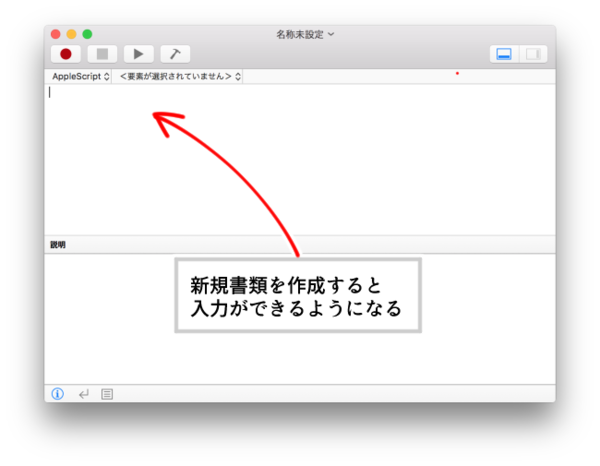Open the 要素が選択されていません element dropdown
This screenshot has width=600, height=466.
[180, 77]
